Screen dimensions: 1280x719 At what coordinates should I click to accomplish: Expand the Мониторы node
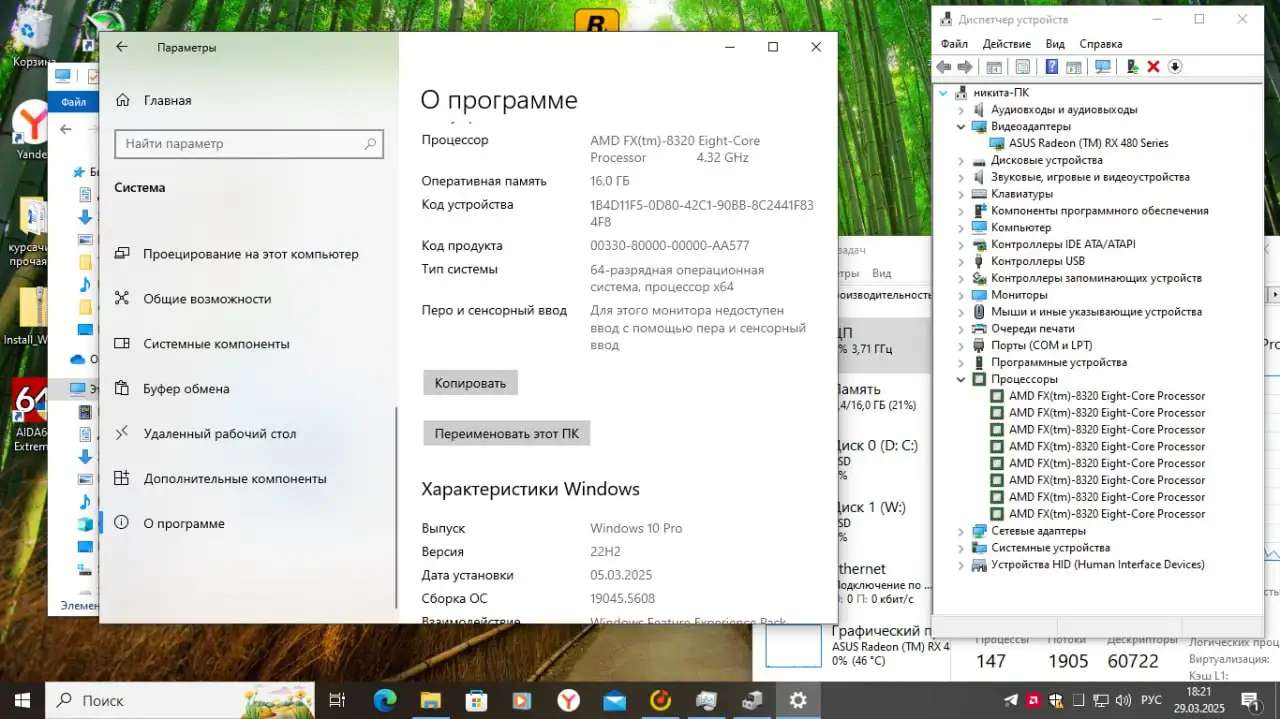click(962, 295)
